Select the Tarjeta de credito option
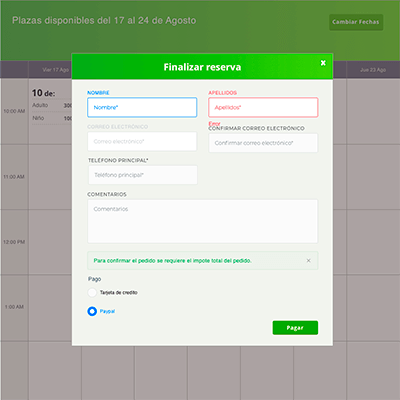 92,292
